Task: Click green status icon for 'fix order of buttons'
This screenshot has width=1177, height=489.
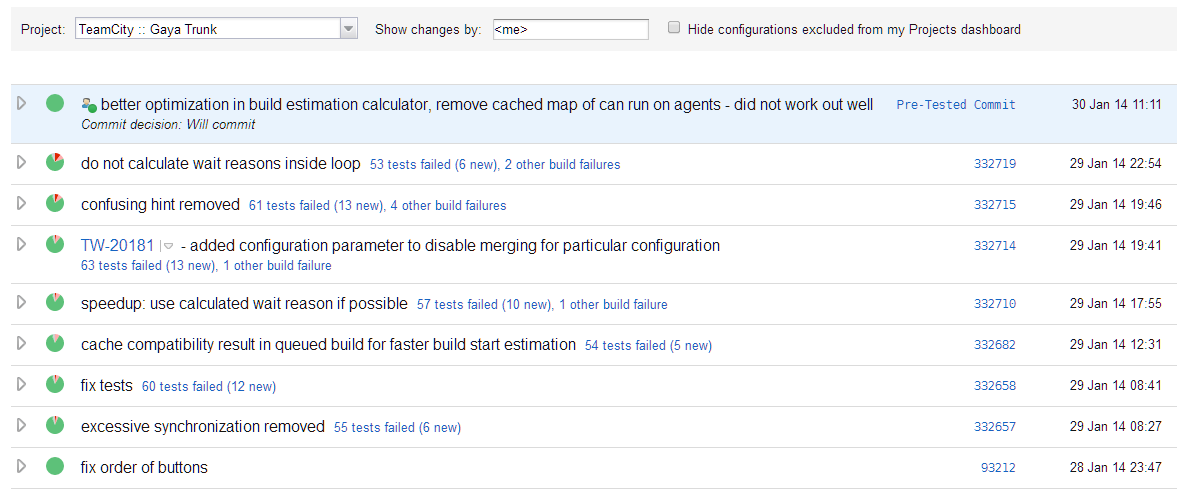Action: click(x=55, y=466)
